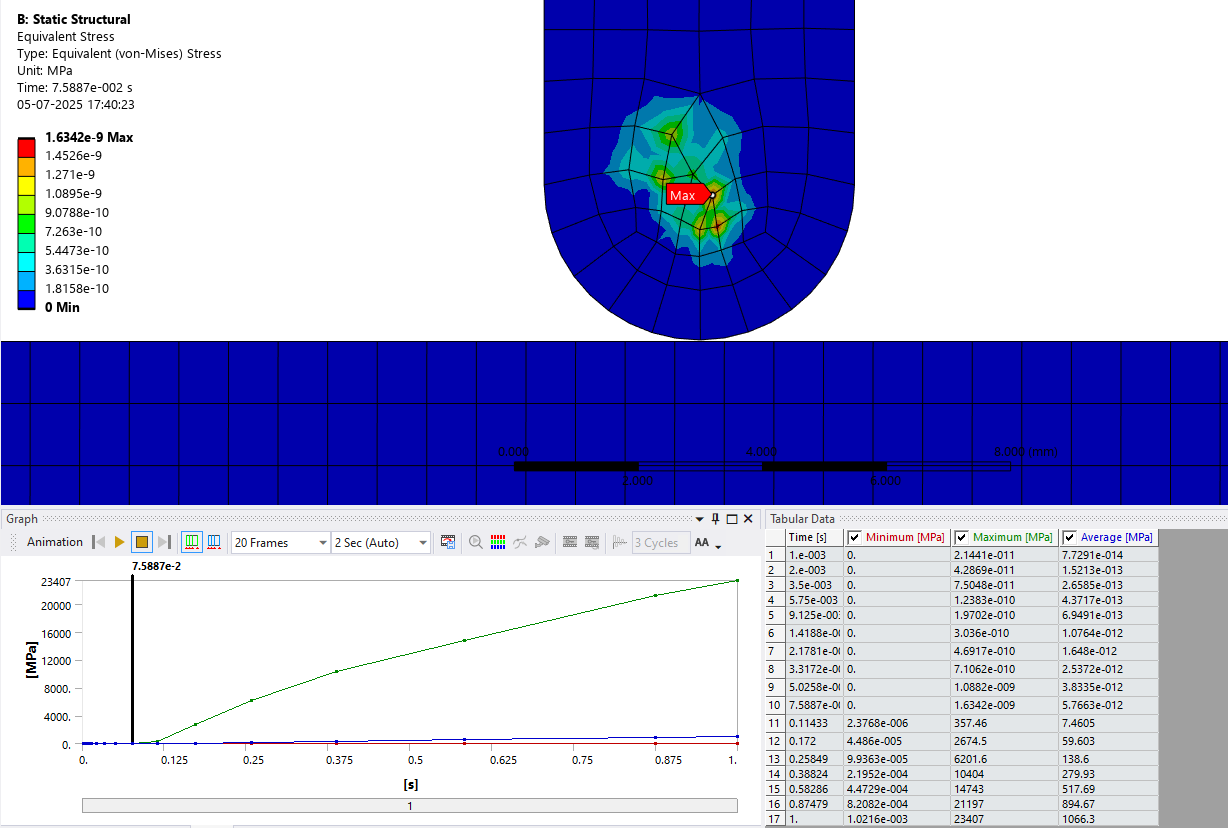Select Result Sets animation mode icon
Viewport: 1228px width, 828px height.
214,542
